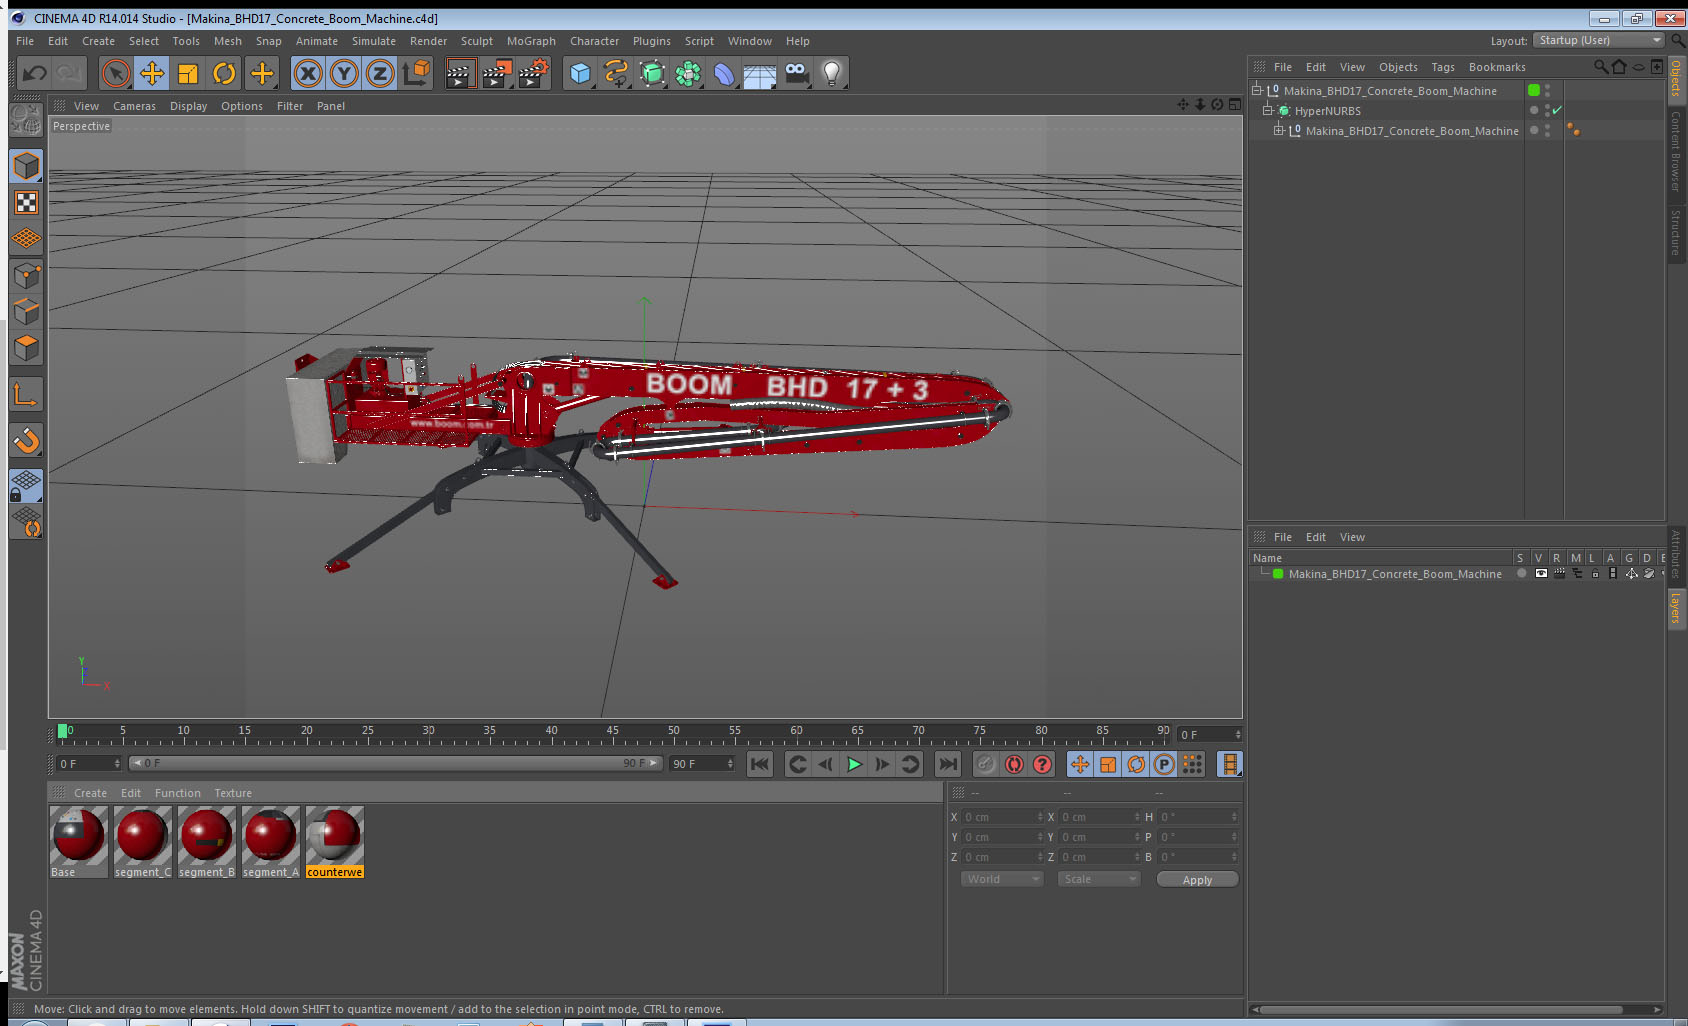
Task: Toggle Z axis lock
Action: [380, 73]
